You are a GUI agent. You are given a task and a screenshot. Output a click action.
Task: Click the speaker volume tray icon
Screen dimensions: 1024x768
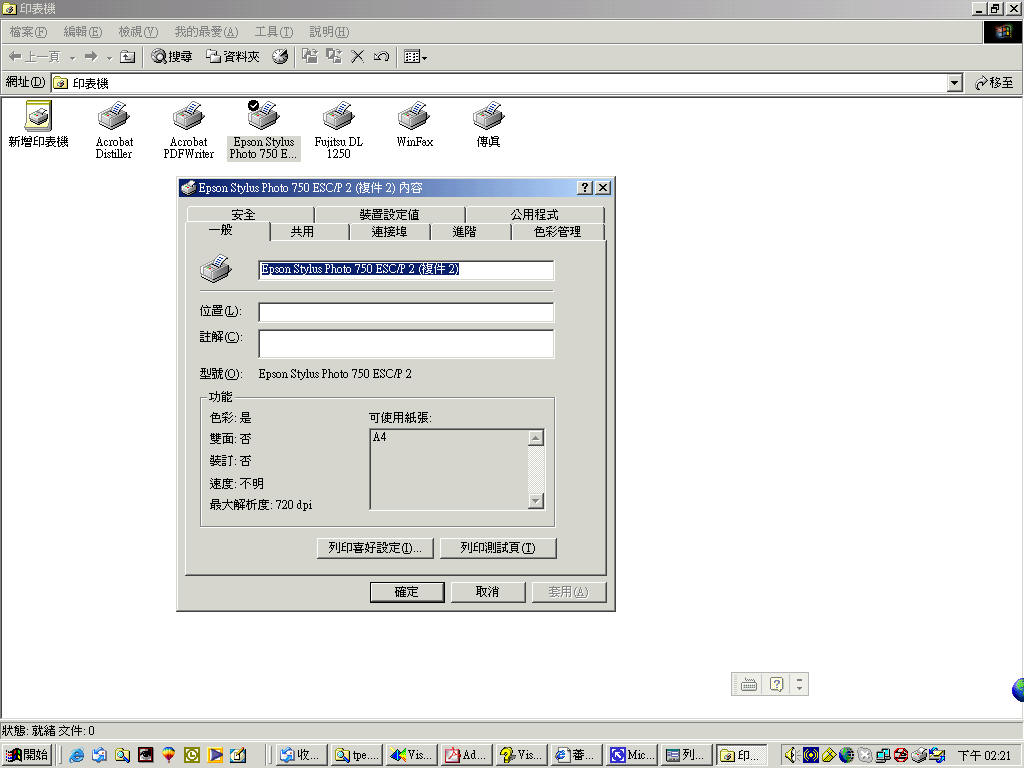click(x=791, y=755)
